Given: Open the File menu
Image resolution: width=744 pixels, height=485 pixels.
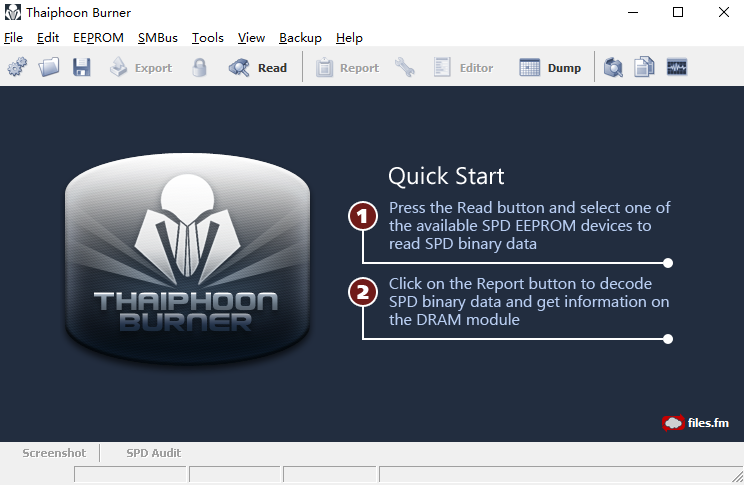Looking at the screenshot, I should [13, 37].
